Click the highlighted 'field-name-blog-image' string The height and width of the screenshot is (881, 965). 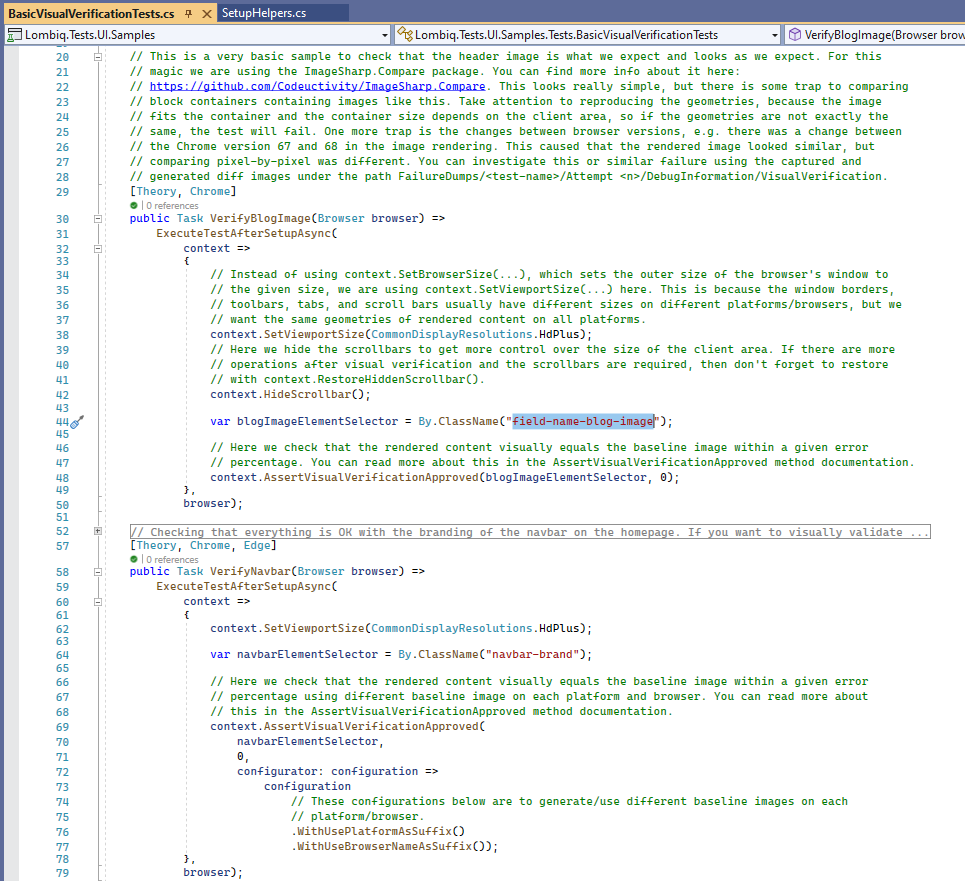click(582, 421)
